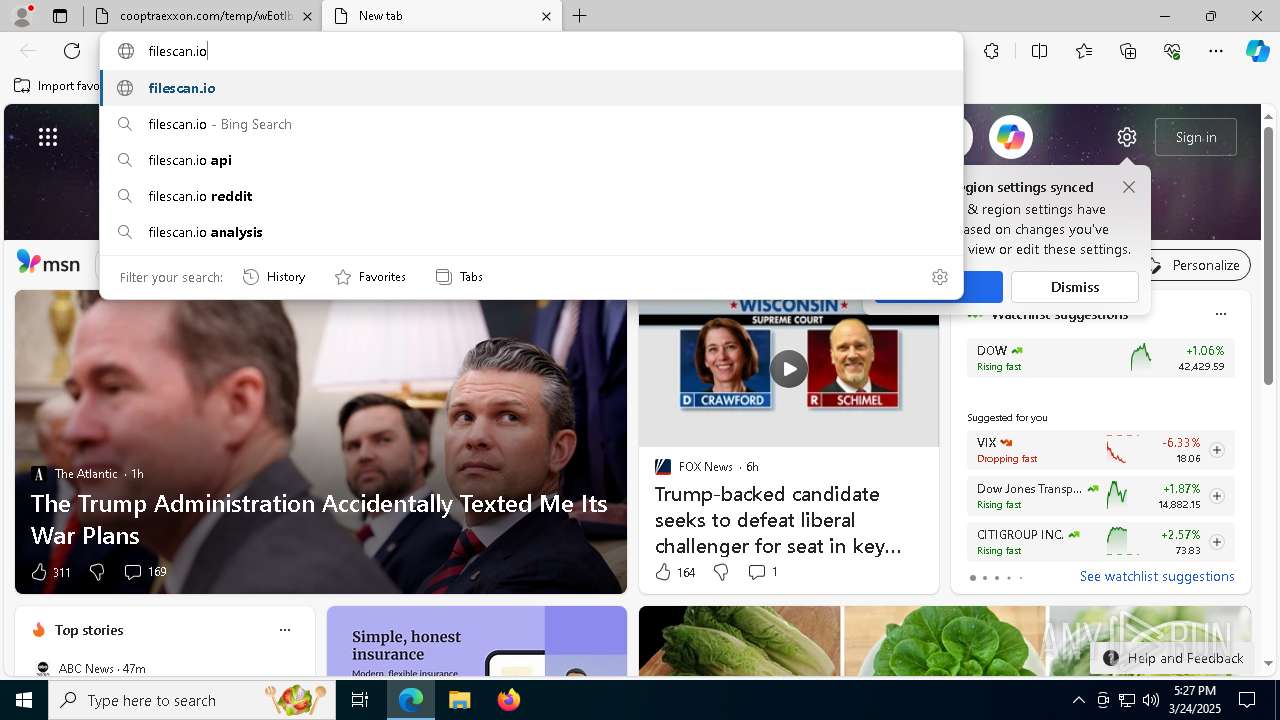The image size is (1280, 720).
Task: Click See watchlist suggestions link
Action: (x=1157, y=576)
